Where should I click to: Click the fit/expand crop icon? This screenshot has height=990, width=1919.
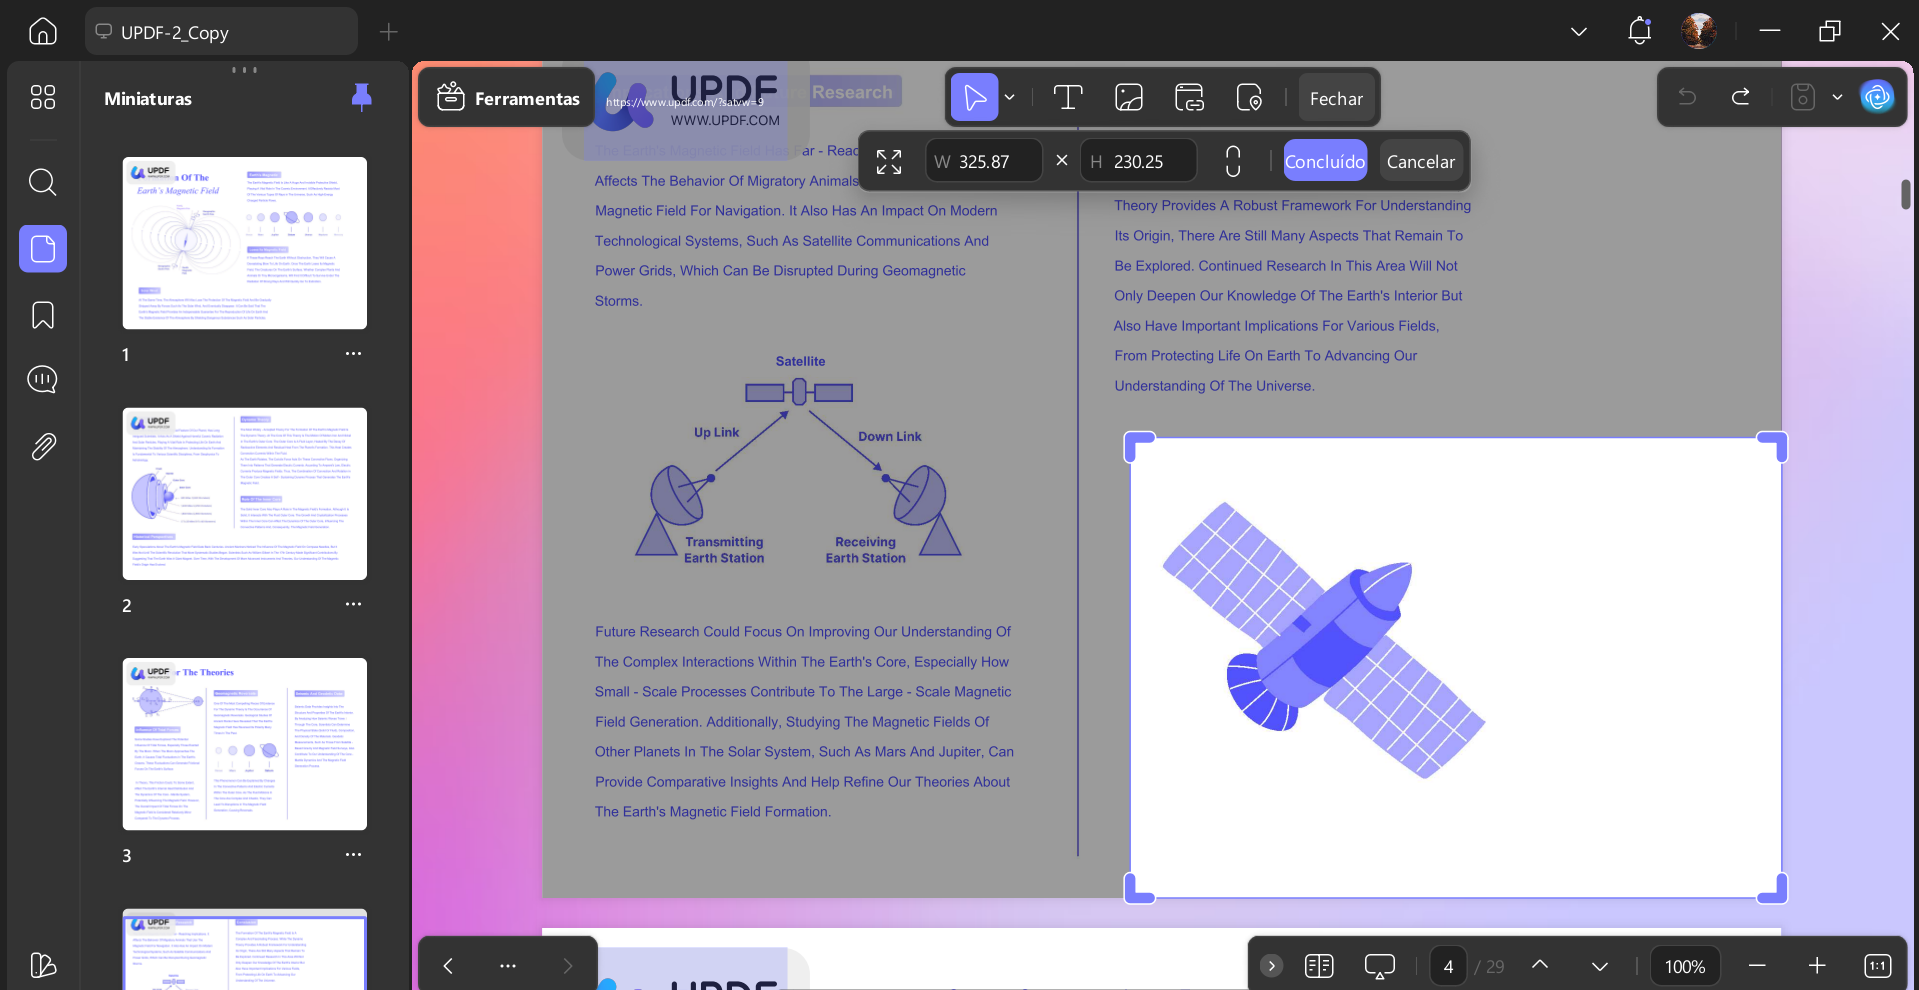click(889, 161)
